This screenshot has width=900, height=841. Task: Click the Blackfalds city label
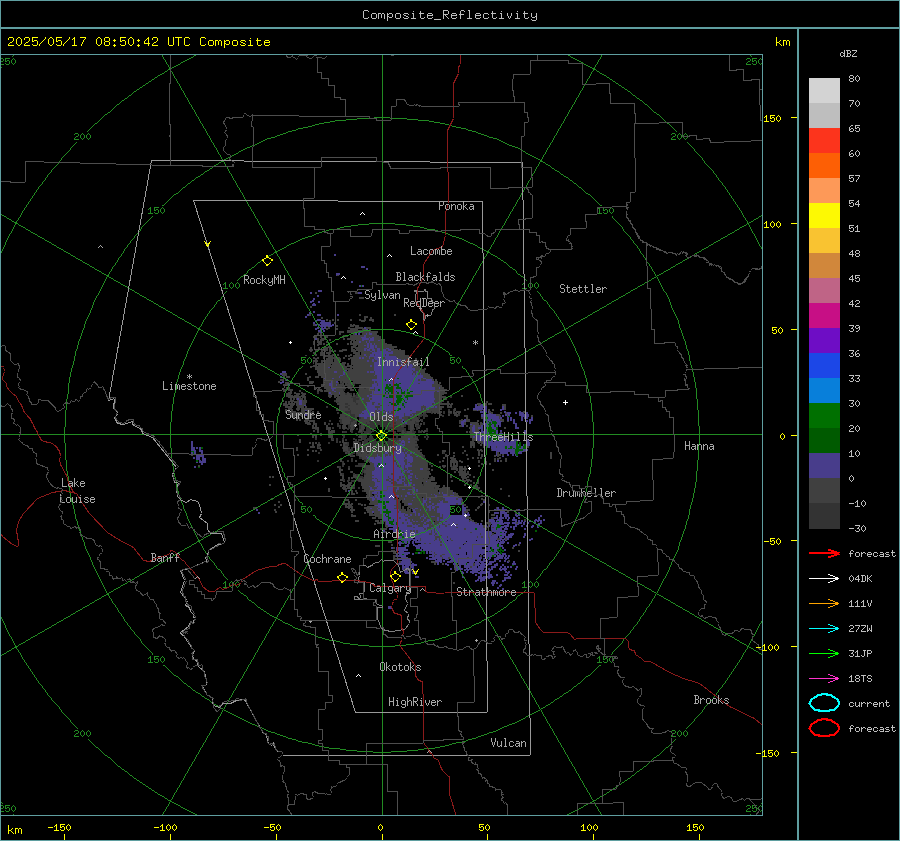(x=425, y=277)
